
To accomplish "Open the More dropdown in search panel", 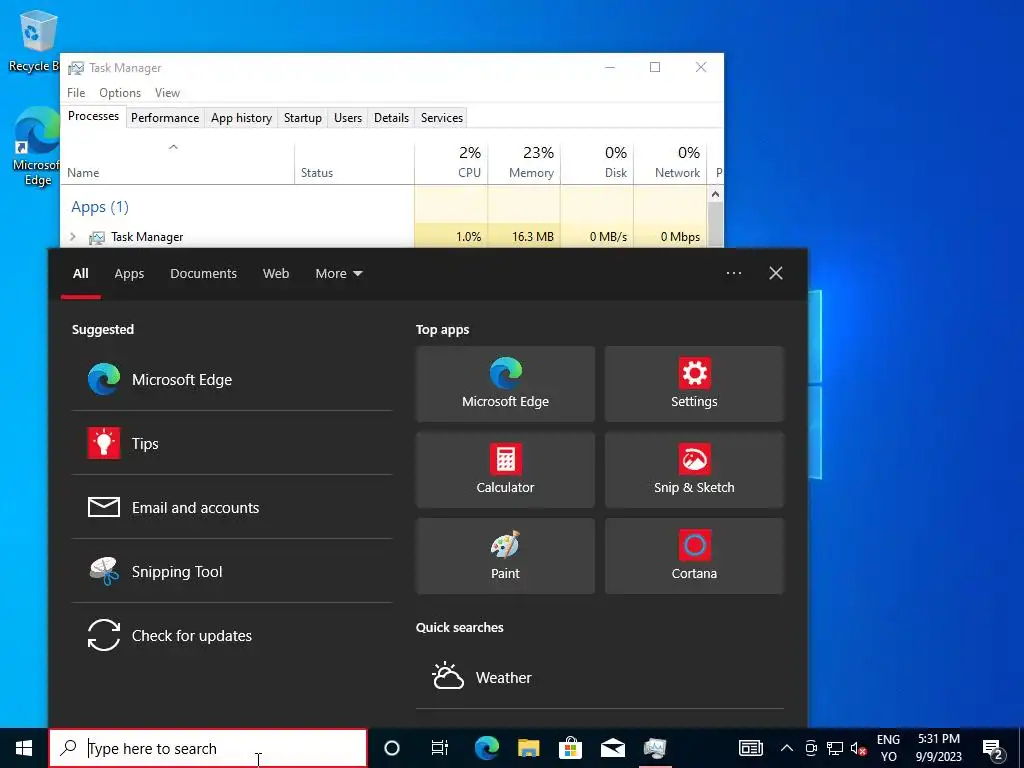I will (338, 274).
